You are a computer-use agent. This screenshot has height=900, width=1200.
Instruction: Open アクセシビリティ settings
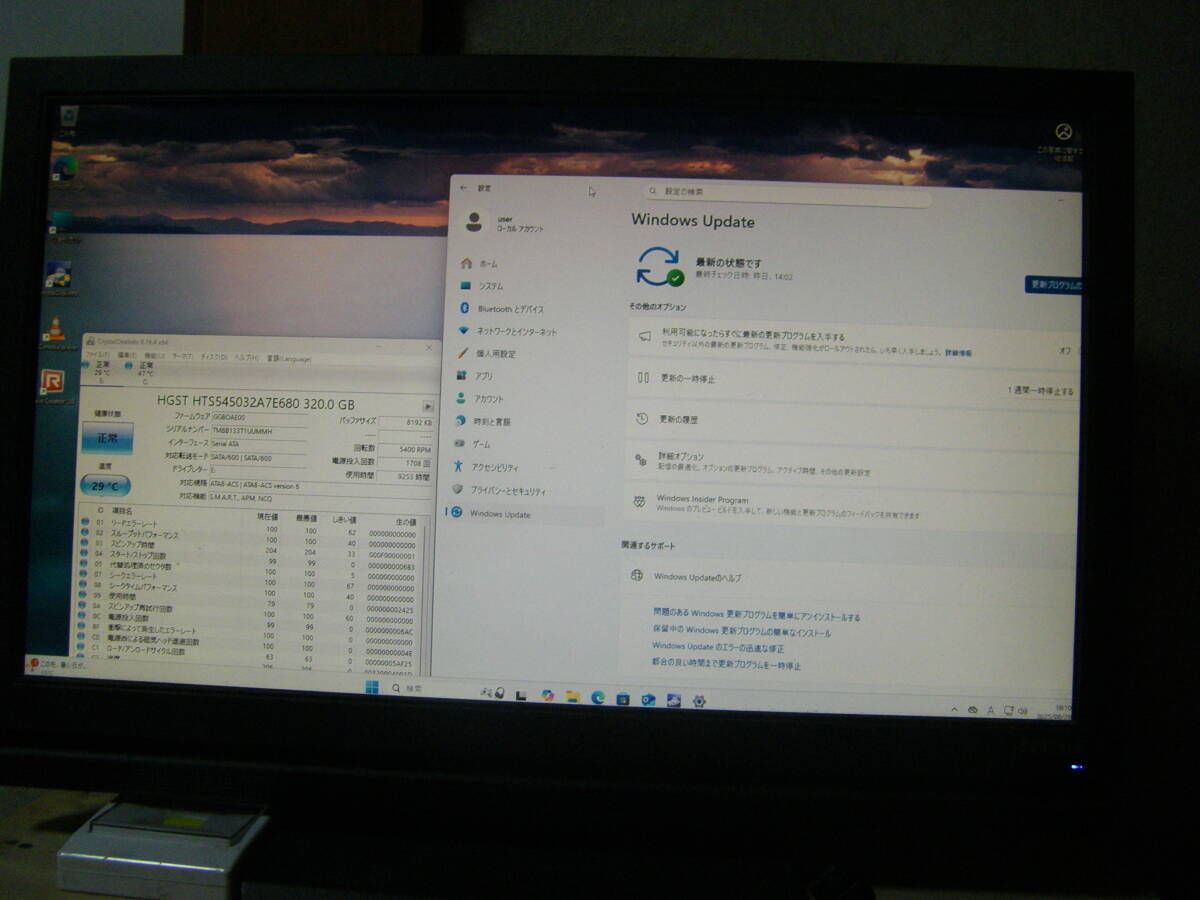pos(485,468)
